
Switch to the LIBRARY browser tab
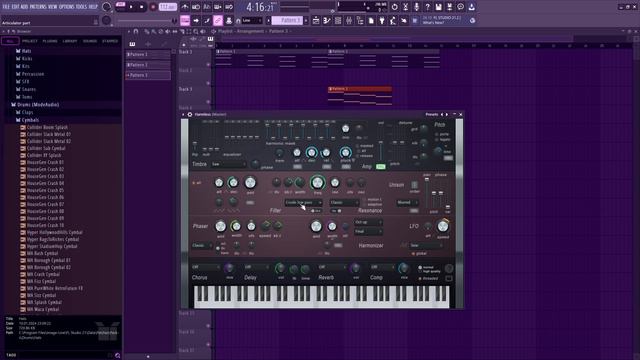point(70,41)
